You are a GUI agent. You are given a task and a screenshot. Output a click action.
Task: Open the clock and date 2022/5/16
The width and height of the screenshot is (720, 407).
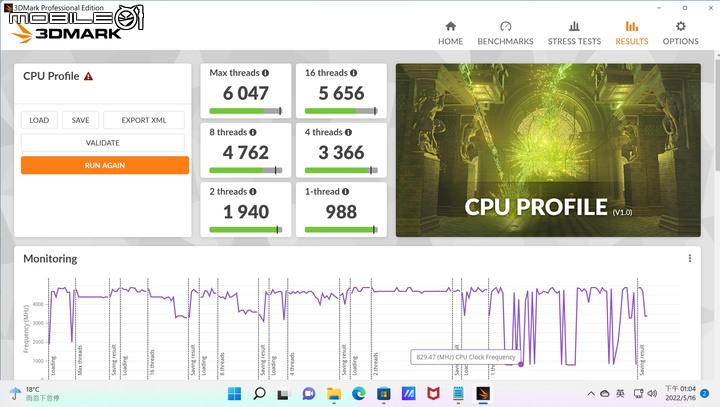680,394
